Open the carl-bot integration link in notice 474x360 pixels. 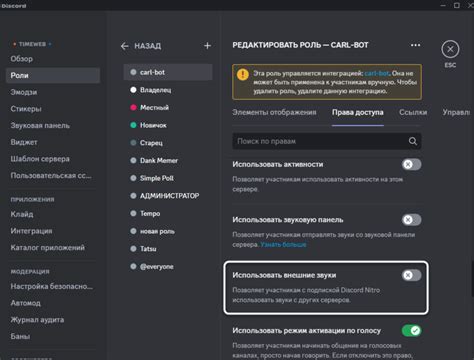pos(377,73)
